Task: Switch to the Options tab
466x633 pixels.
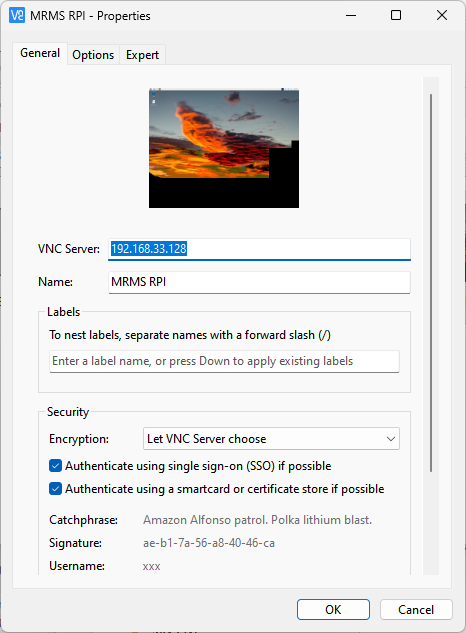Action: tap(93, 55)
